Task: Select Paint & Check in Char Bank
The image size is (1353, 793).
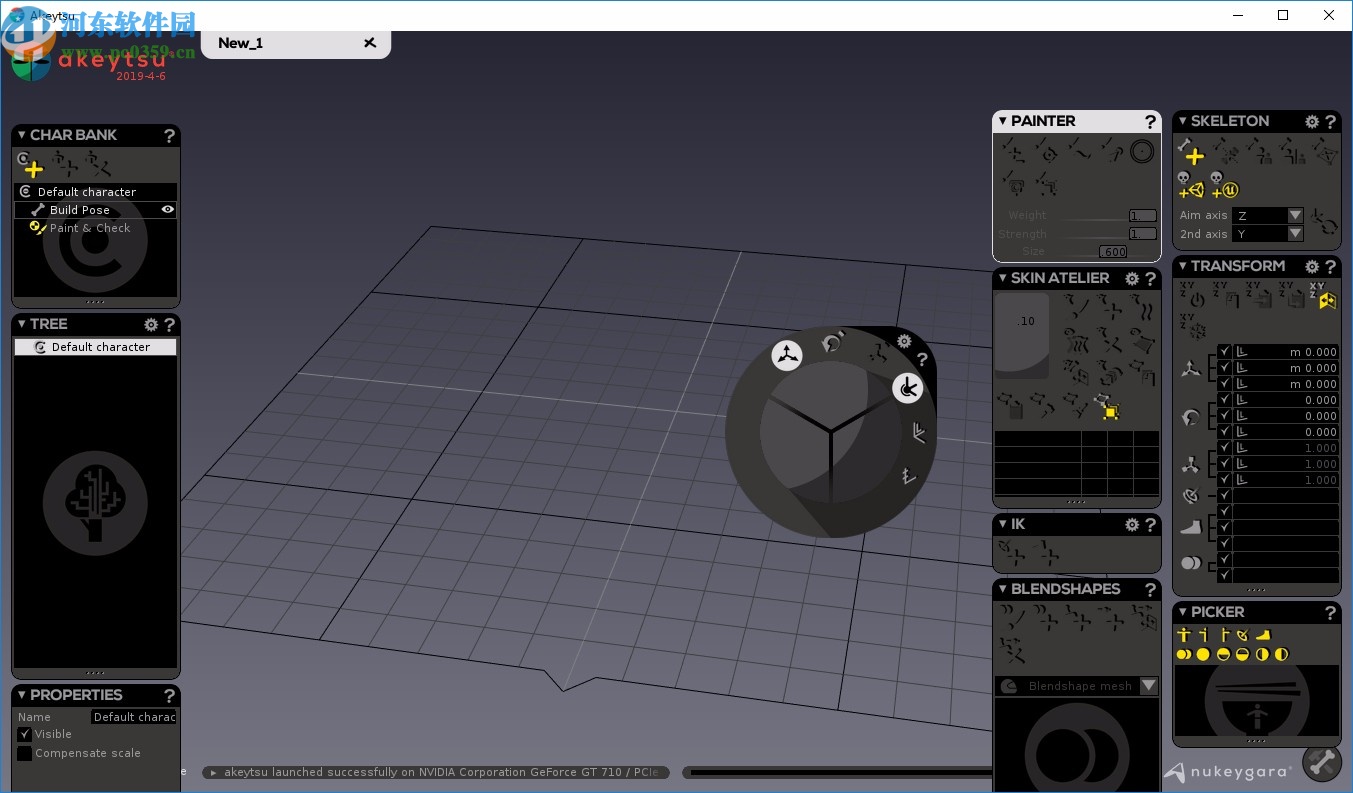Action: click(90, 228)
